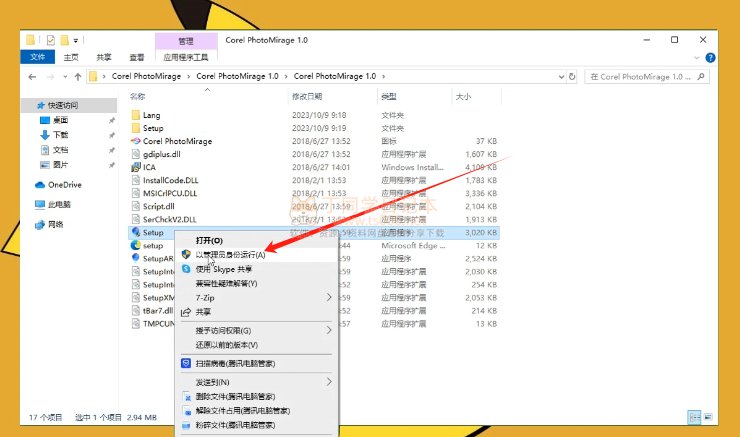
Task: Expand the ribbon with the chevron
Action: pyautogui.click(x=697, y=58)
